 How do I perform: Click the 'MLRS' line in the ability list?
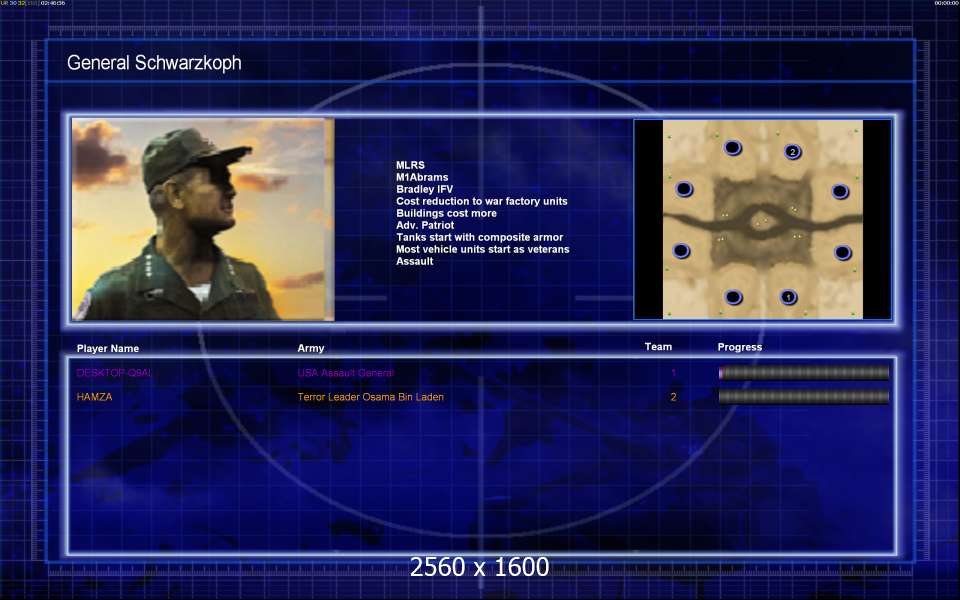click(x=410, y=165)
